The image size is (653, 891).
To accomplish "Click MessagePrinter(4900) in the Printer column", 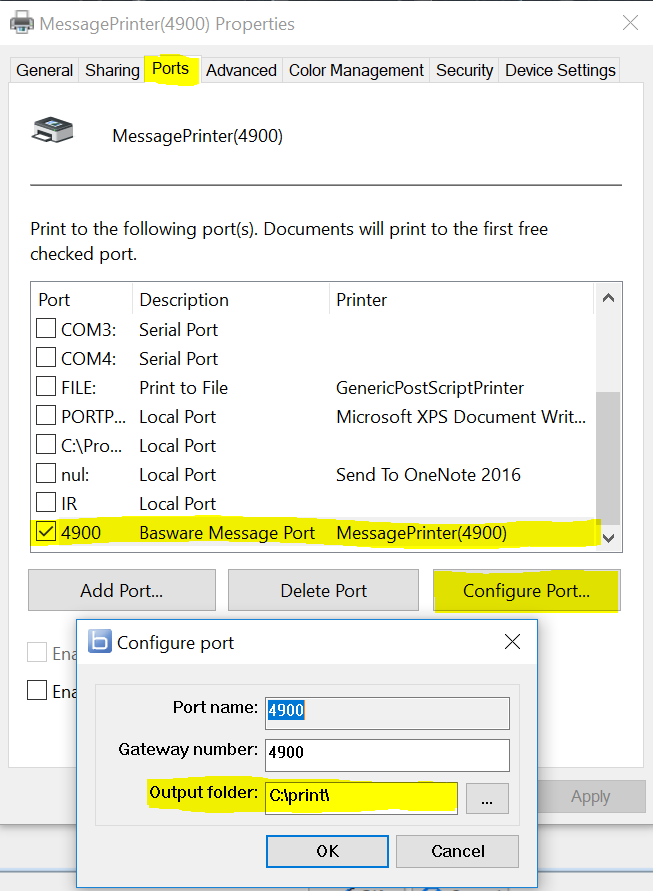I will (x=421, y=533).
